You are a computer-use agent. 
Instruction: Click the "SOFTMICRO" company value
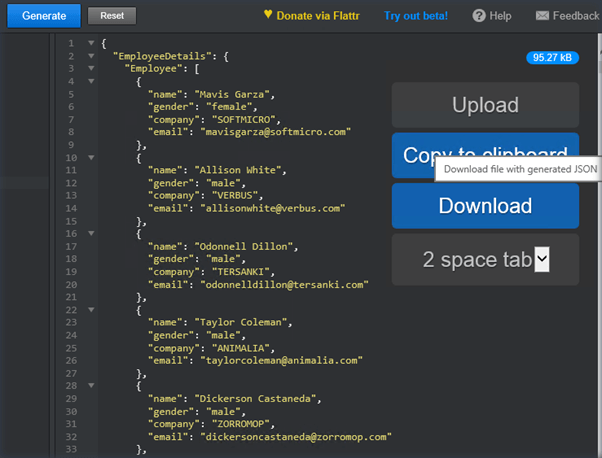(x=243, y=120)
